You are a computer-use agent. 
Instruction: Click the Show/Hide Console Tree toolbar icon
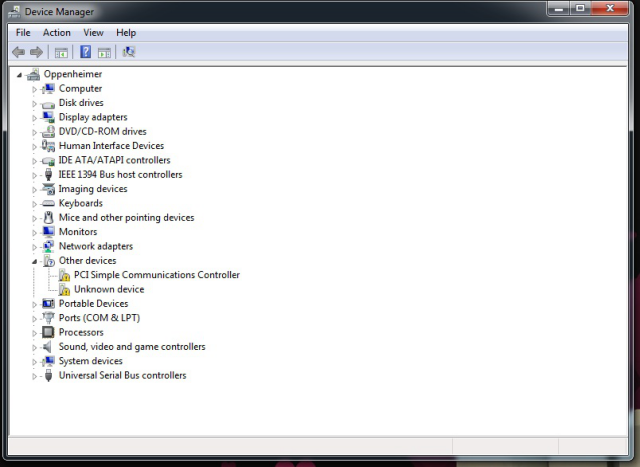61,52
